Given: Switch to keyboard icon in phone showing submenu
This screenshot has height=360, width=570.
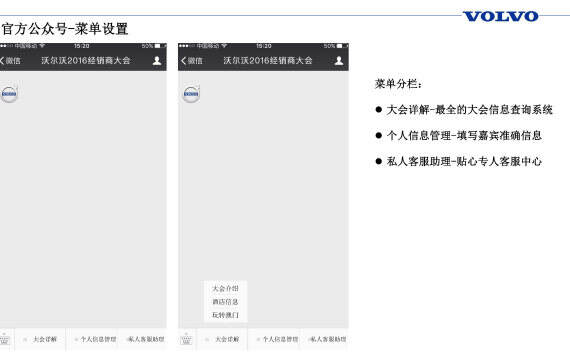Looking at the screenshot, I should tap(186, 339).
